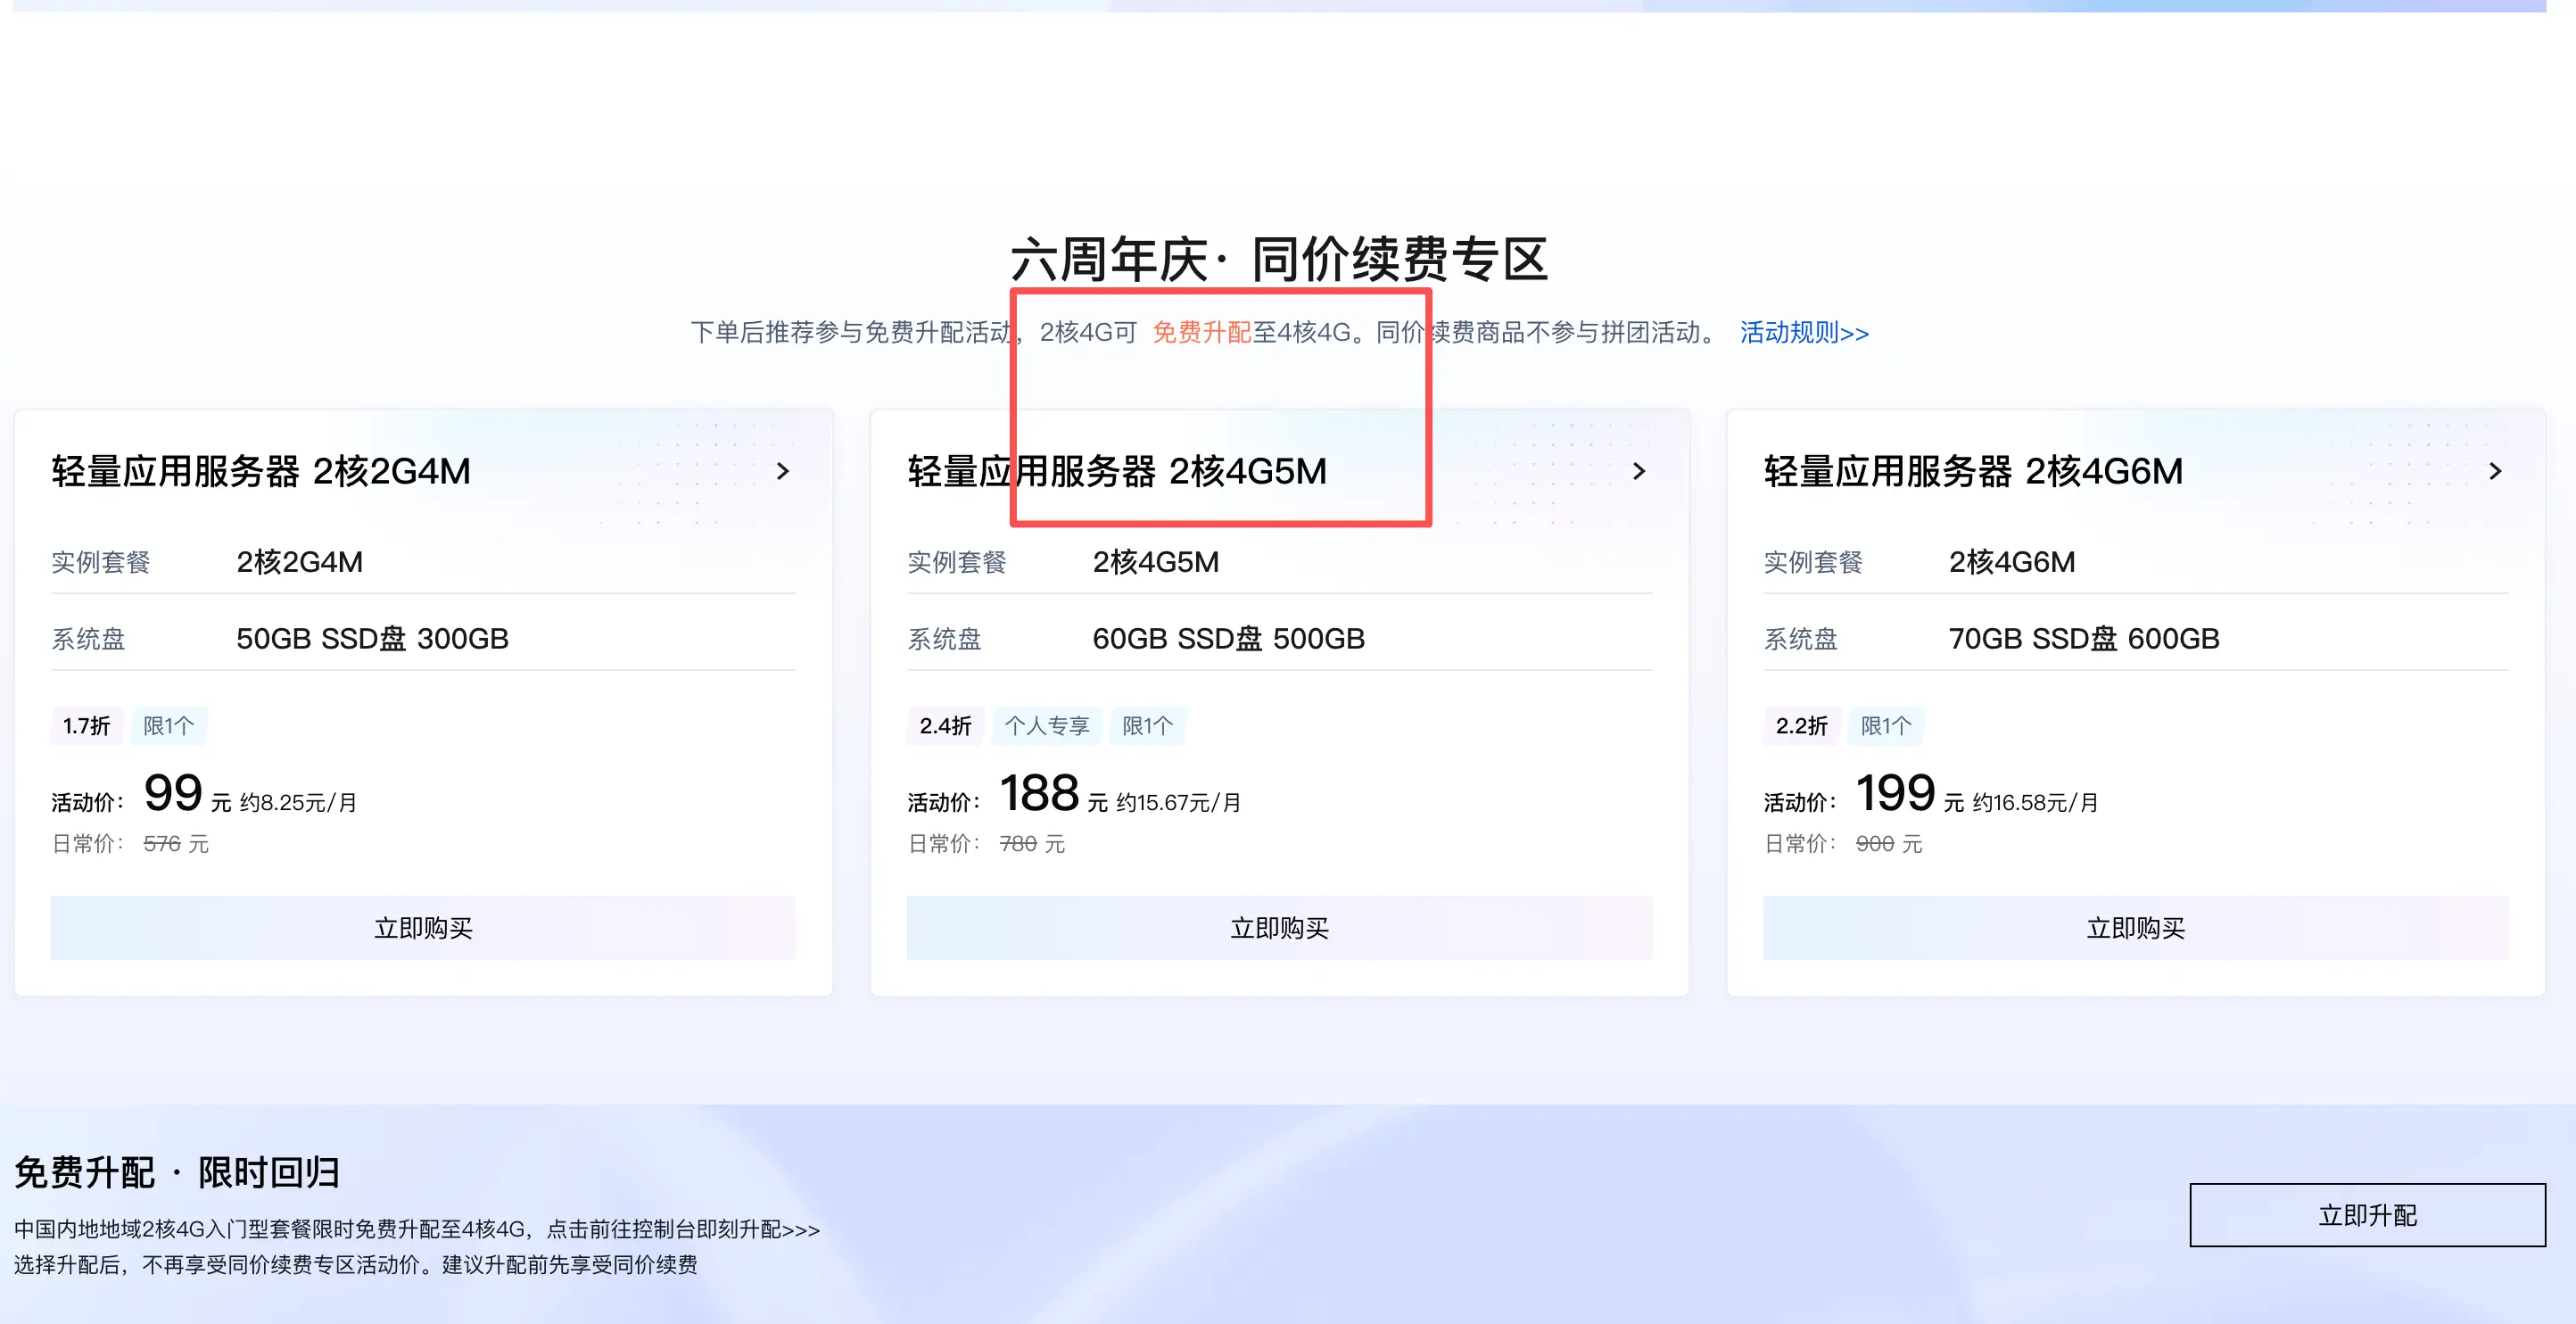Click the struck-through 900 元 regular price
This screenshot has height=1324, width=2576.
pos(1888,844)
